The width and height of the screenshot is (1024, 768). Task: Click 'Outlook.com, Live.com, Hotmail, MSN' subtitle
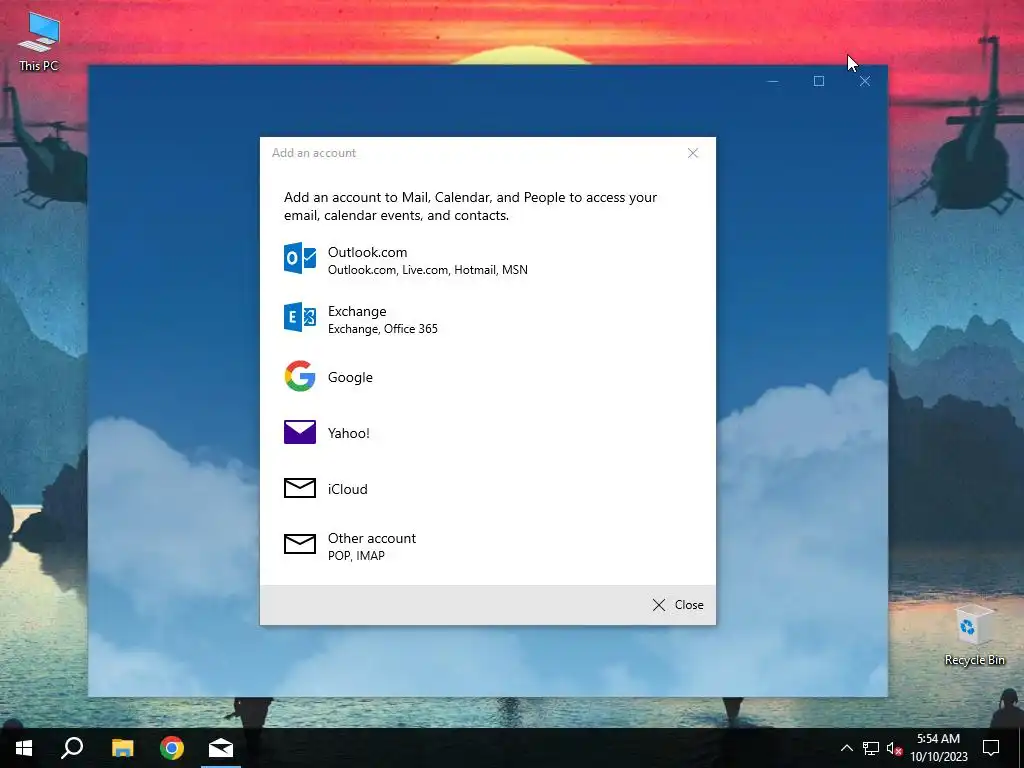point(428,270)
